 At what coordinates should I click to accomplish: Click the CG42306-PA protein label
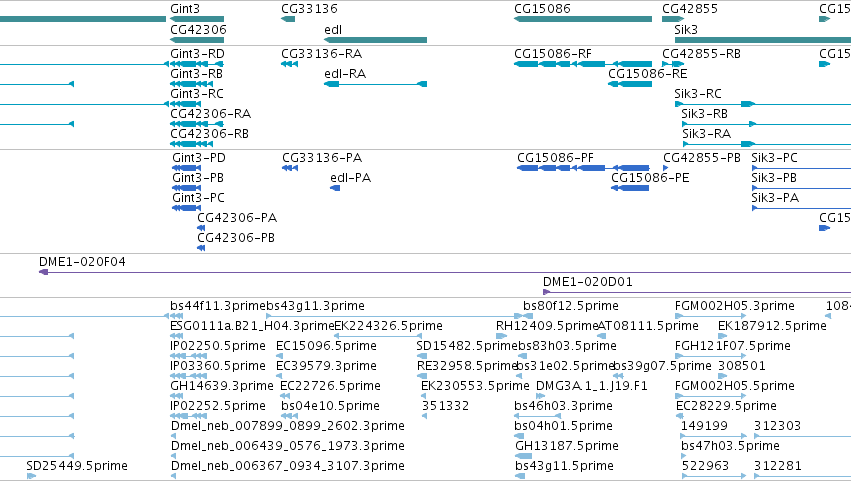pyautogui.click(x=237, y=218)
